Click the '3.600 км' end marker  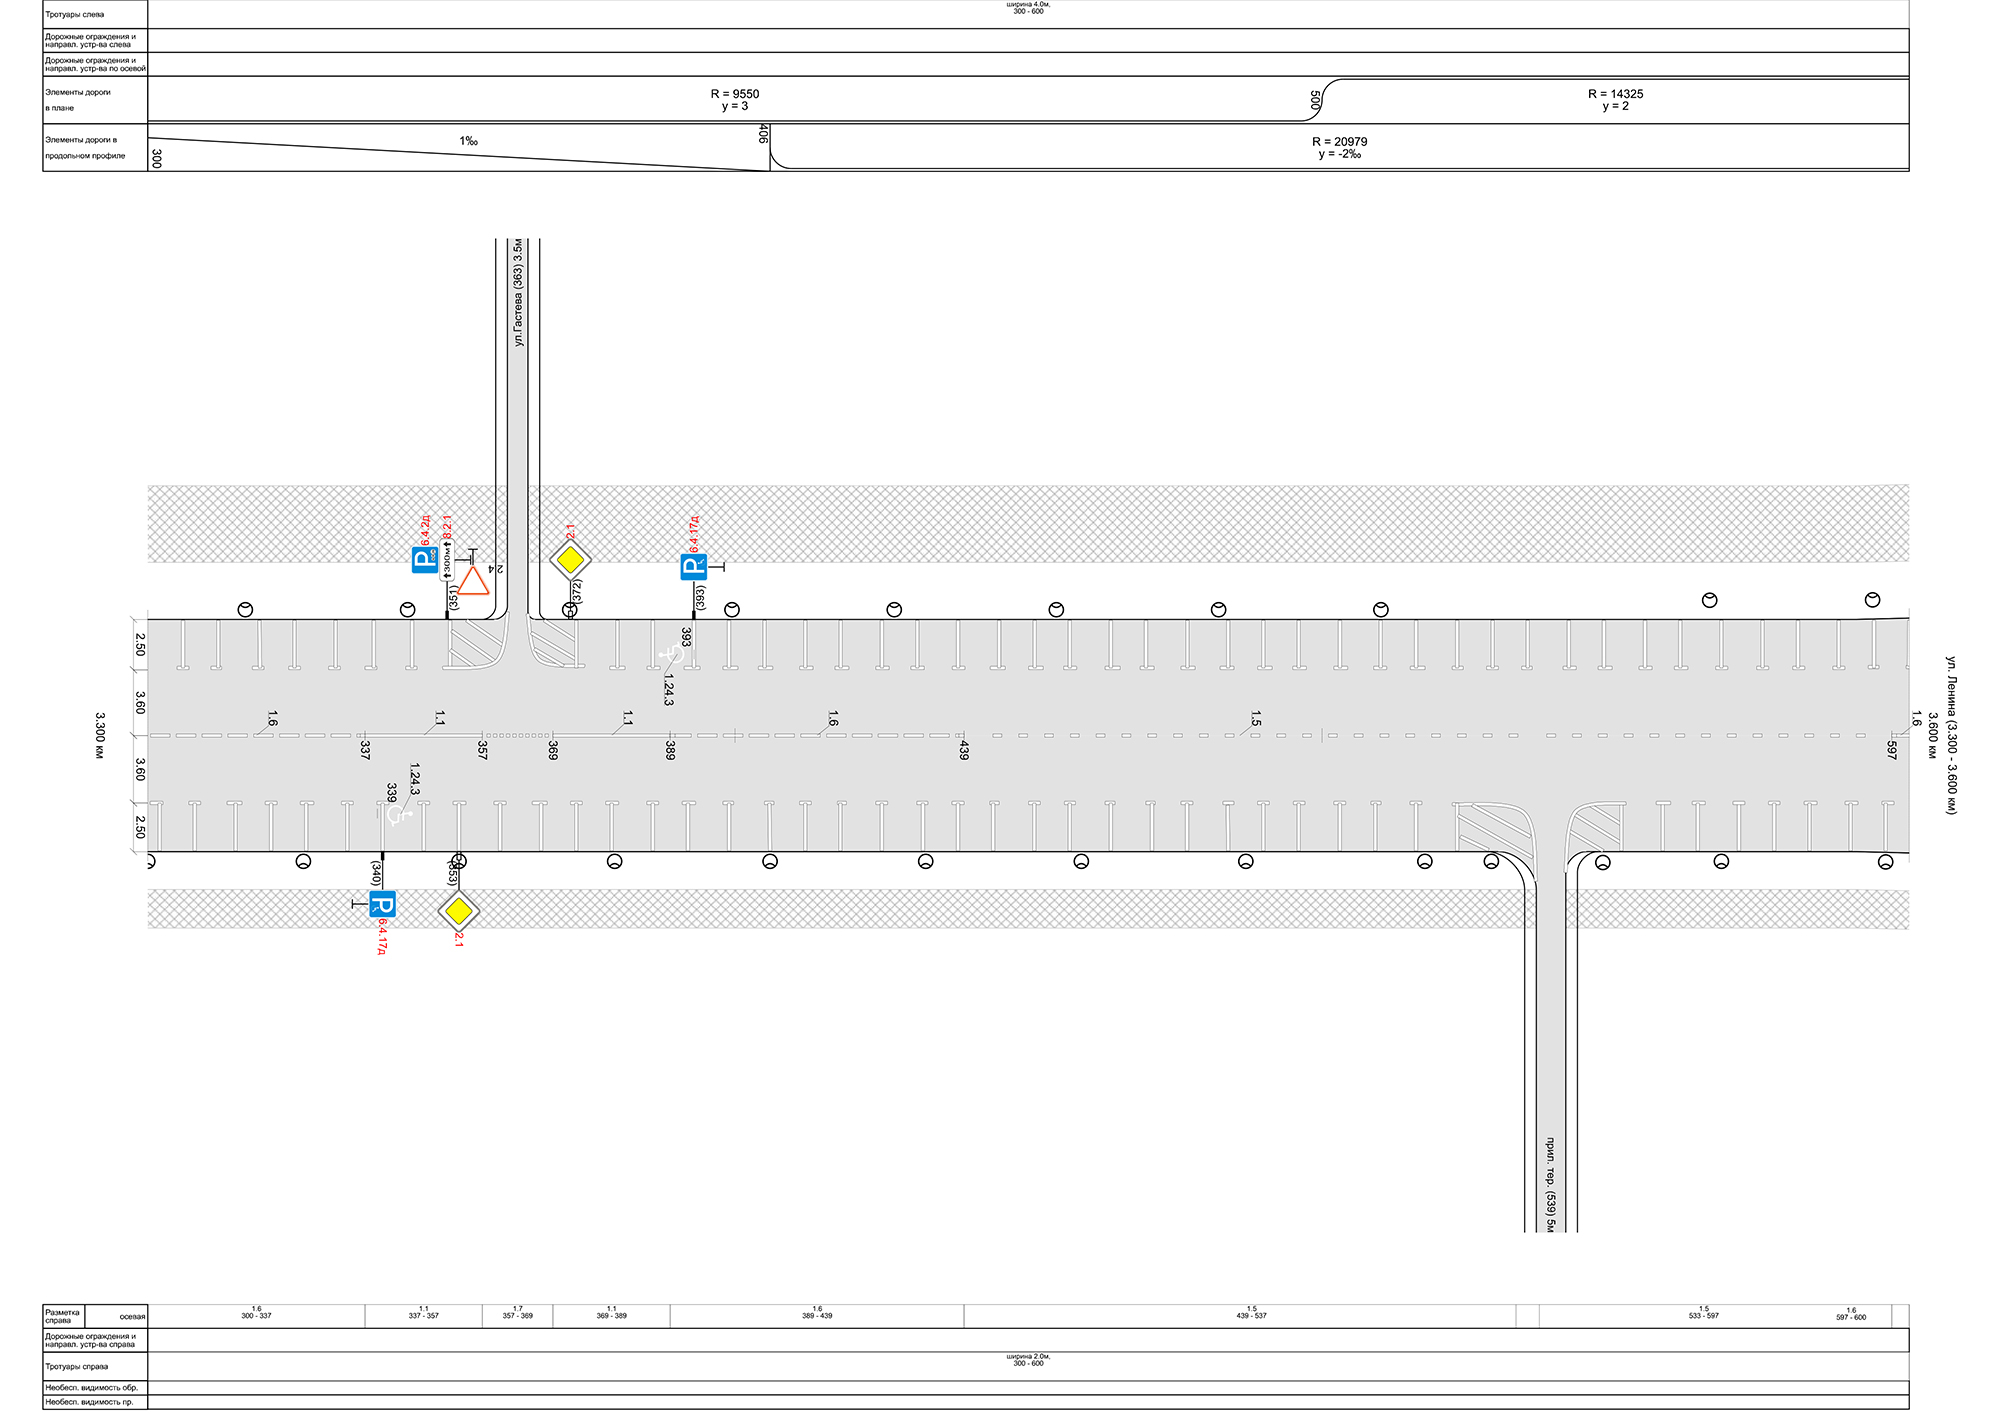click(x=1933, y=735)
